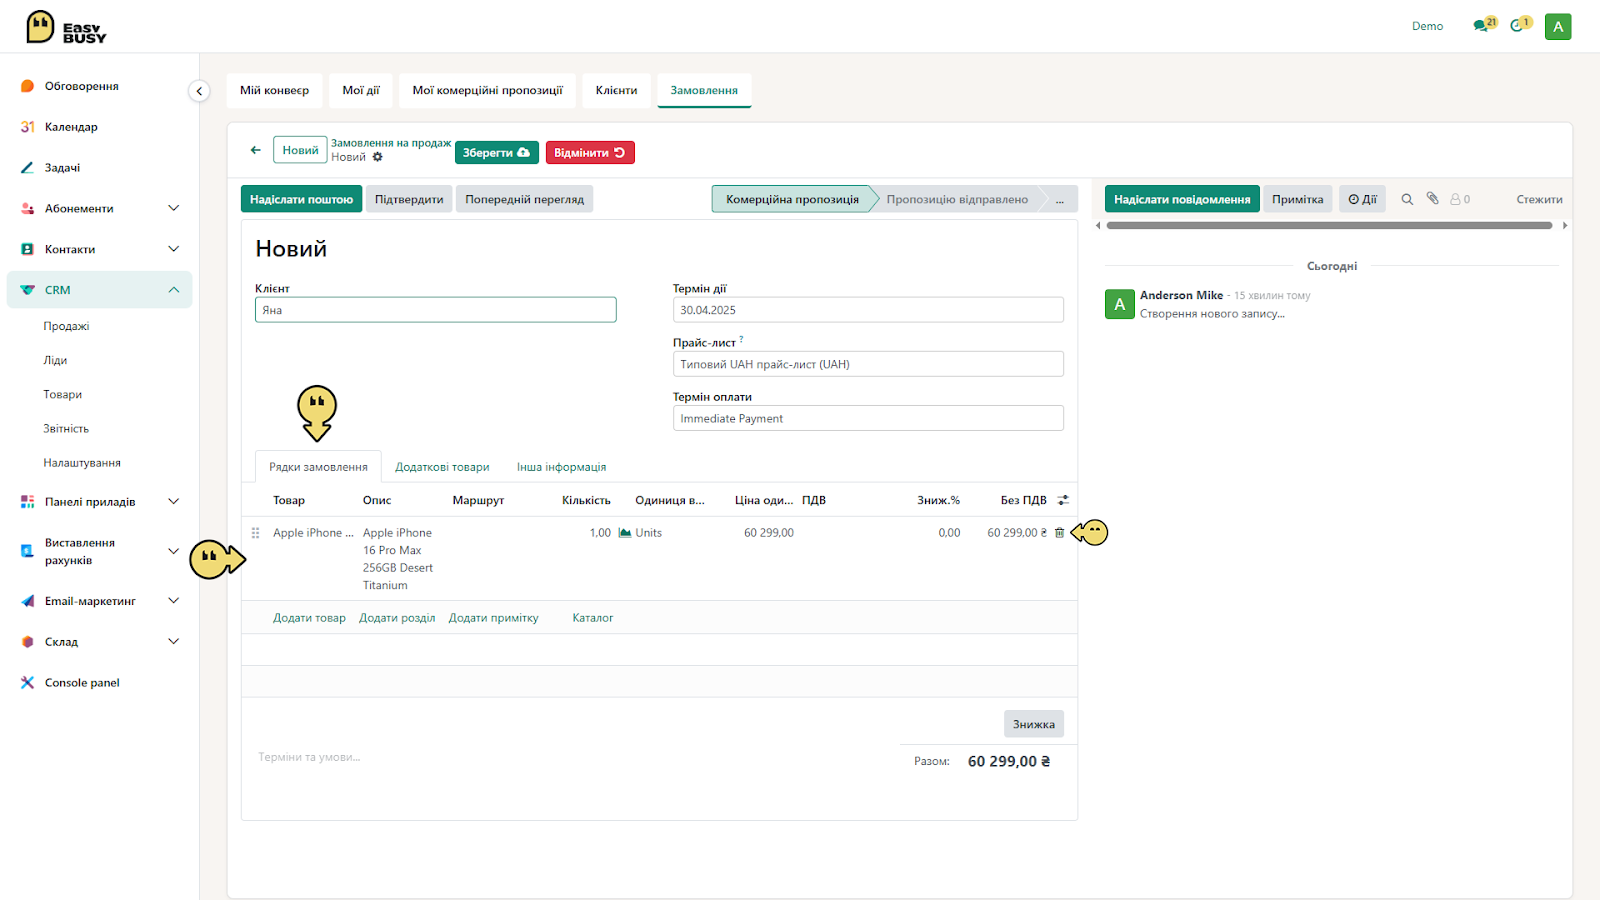This screenshot has width=1600, height=900.
Task: Open Мої комерційні пропозиції tab
Action: pyautogui.click(x=488, y=90)
